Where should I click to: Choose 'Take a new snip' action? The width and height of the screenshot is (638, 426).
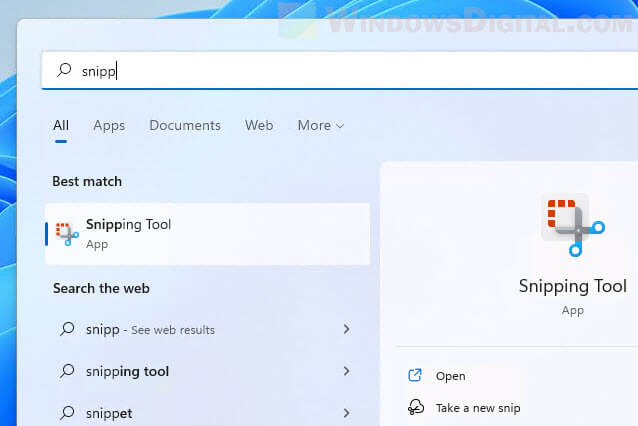[x=478, y=408]
